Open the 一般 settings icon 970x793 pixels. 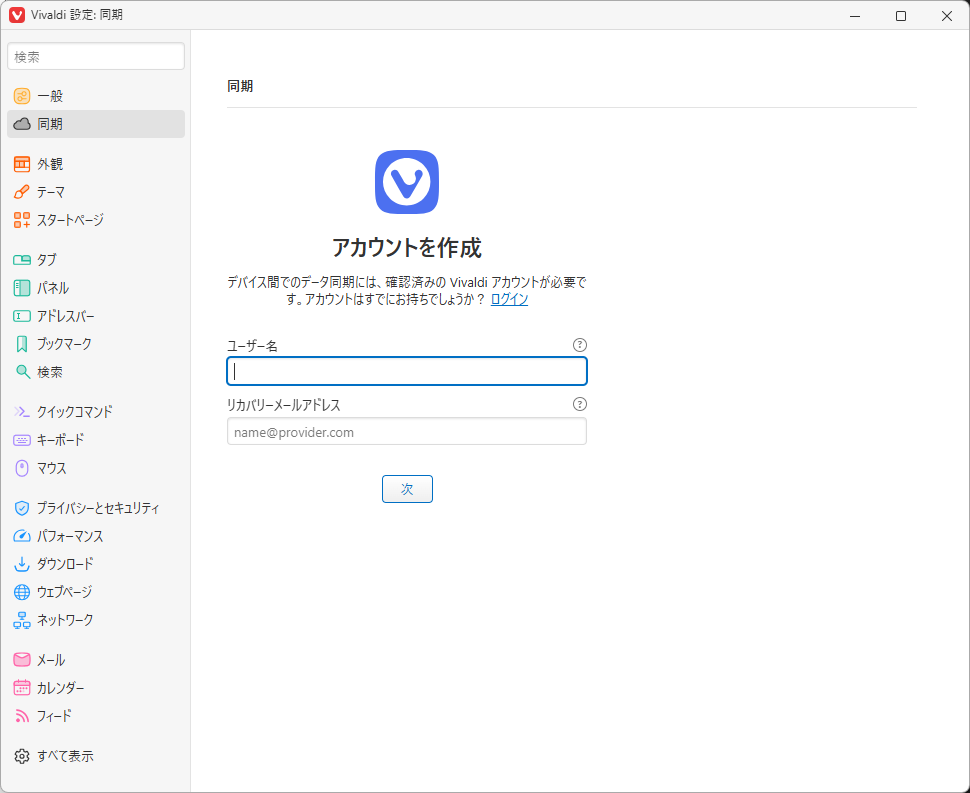22,96
